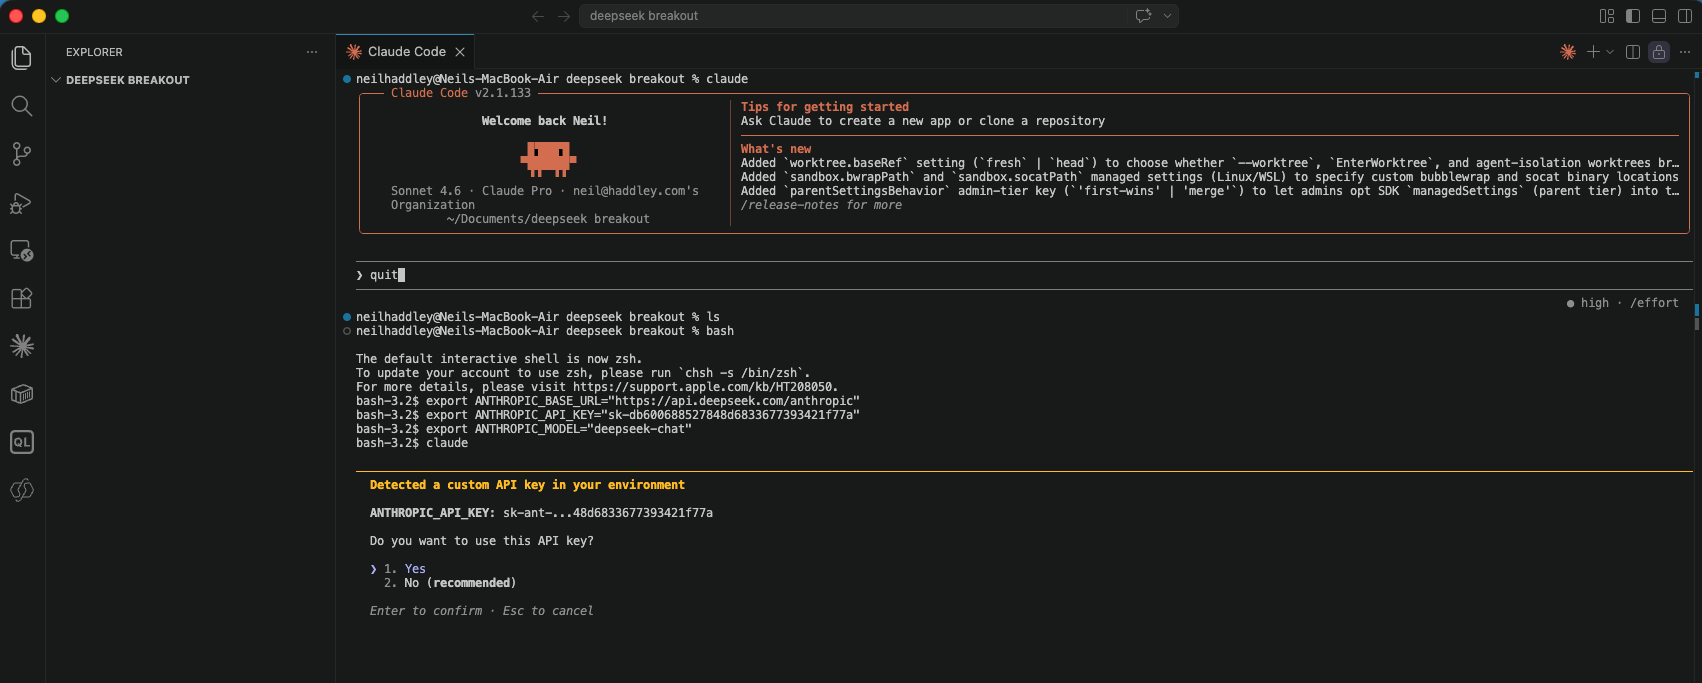
Task: Click the Detected a custom API key heading
Action: [527, 485]
